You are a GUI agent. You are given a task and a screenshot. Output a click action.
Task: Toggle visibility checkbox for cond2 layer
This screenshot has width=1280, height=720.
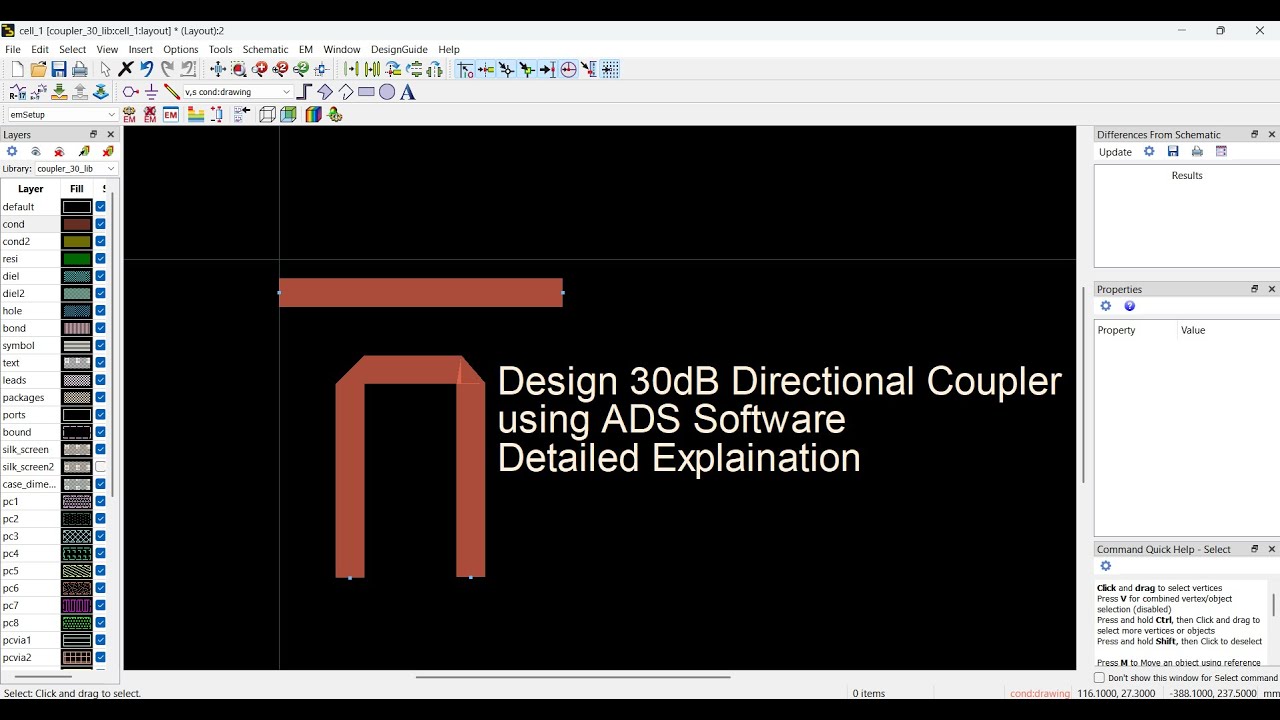[100, 241]
